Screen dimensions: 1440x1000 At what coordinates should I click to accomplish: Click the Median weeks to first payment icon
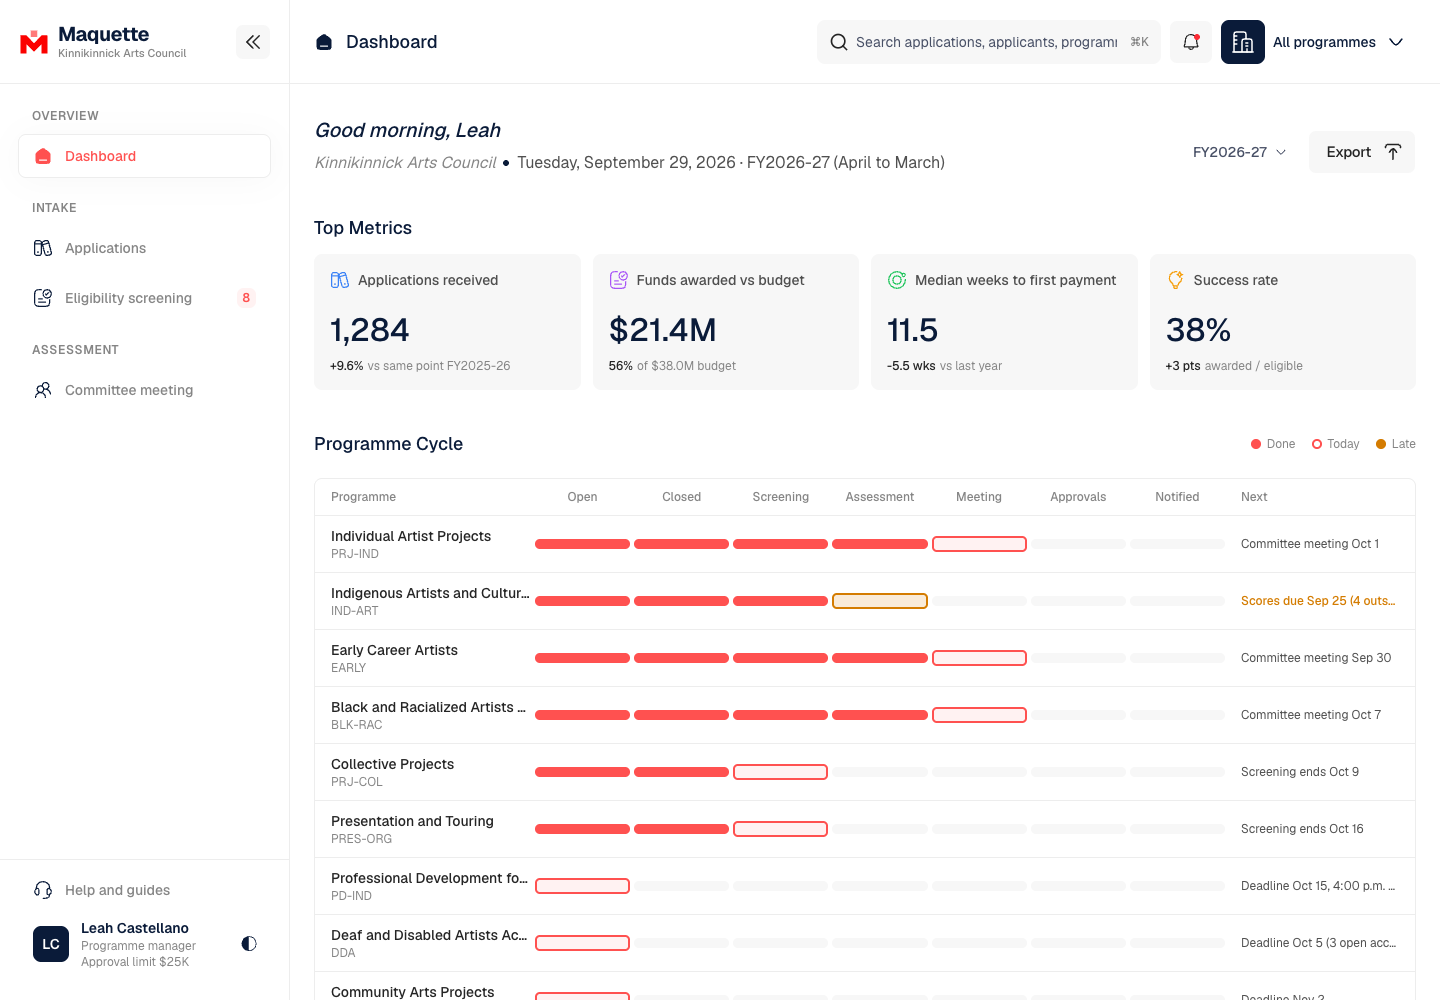coord(897,280)
